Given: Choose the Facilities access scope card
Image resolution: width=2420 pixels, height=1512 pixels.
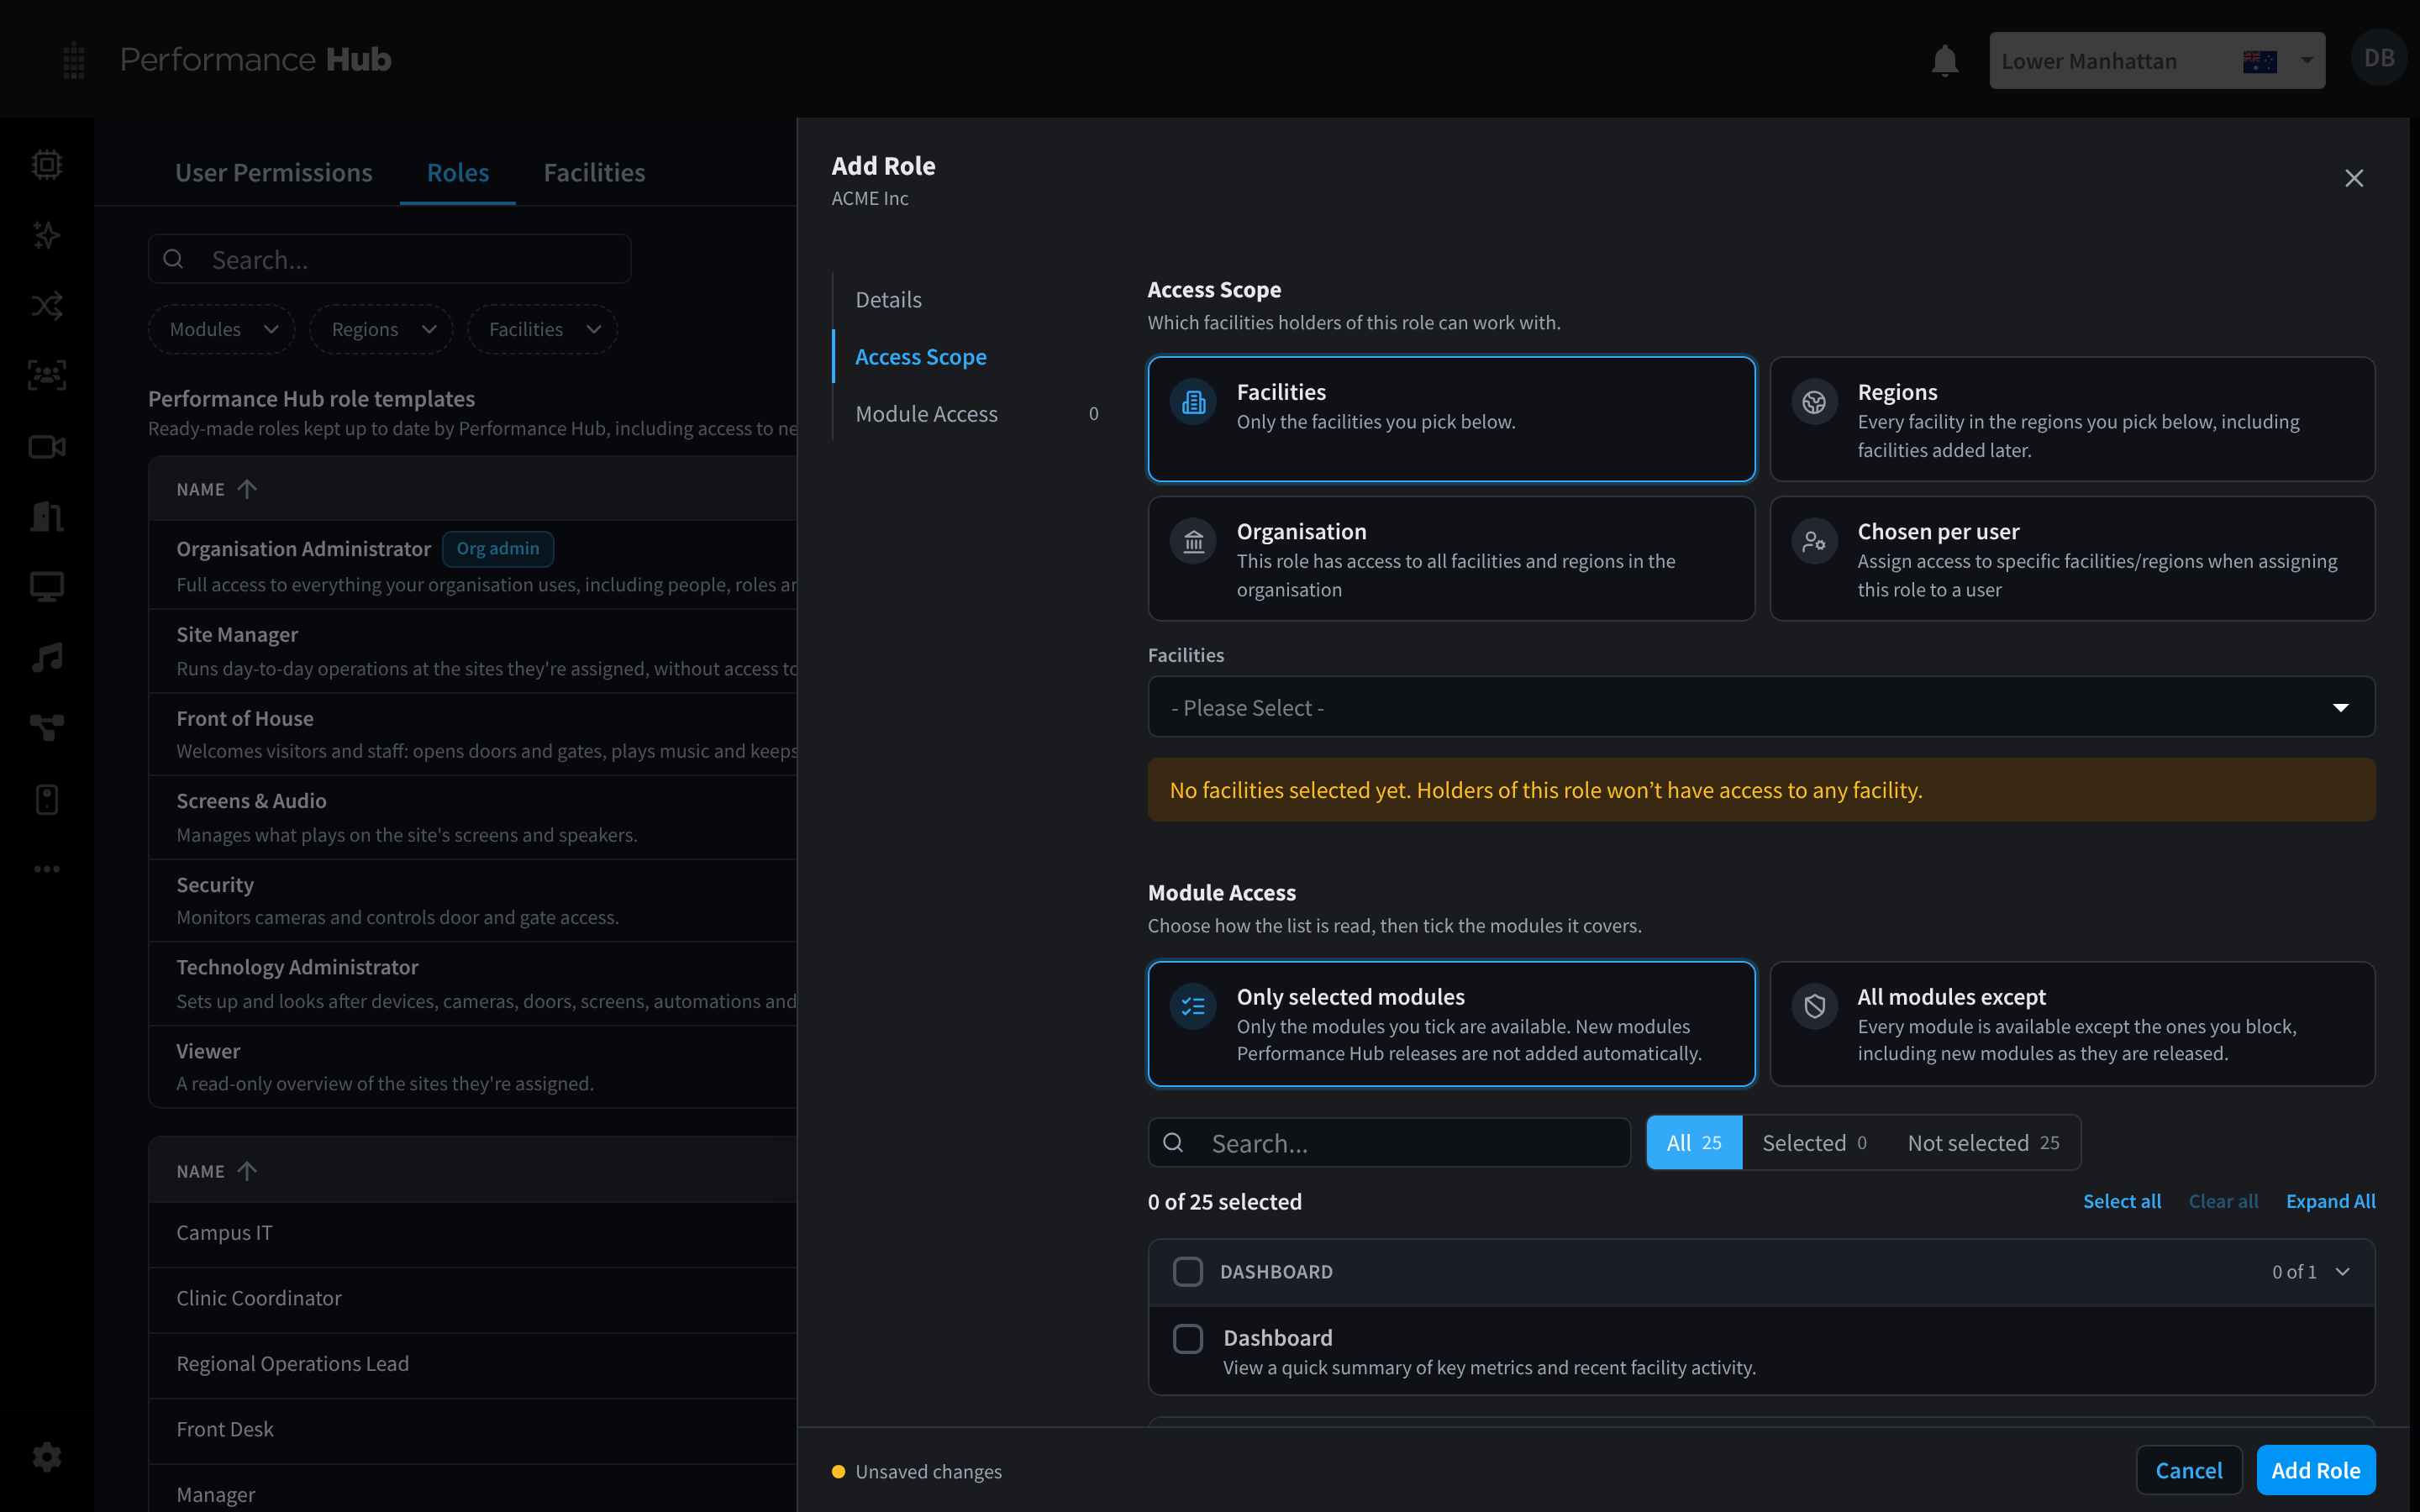Looking at the screenshot, I should (x=1451, y=419).
